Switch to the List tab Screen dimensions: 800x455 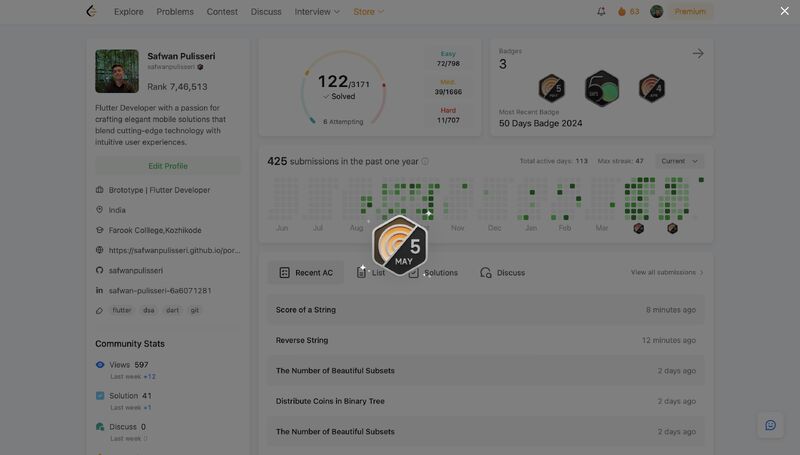pyautogui.click(x=371, y=273)
